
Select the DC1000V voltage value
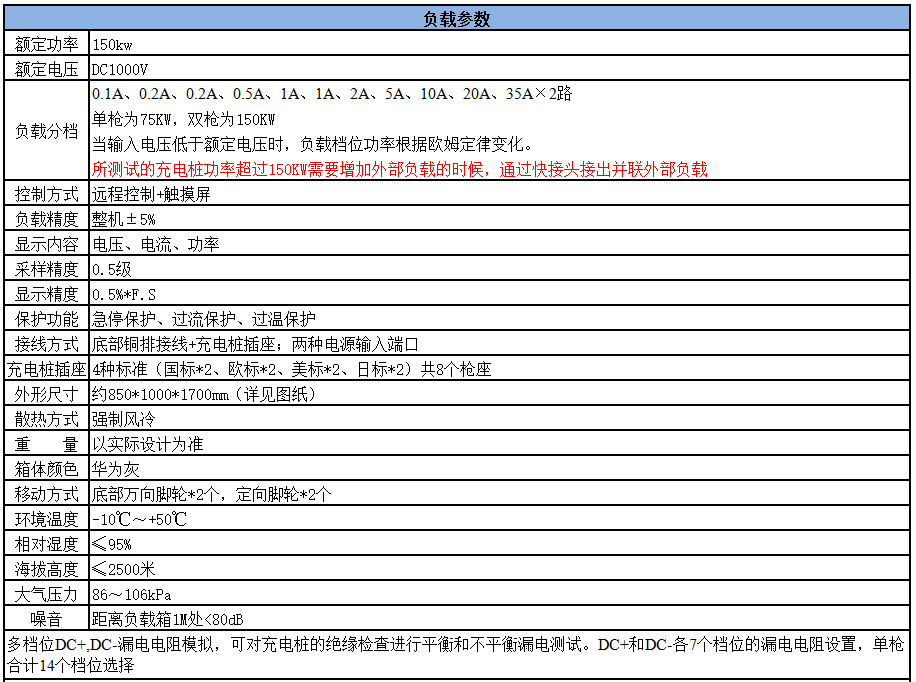pos(120,70)
